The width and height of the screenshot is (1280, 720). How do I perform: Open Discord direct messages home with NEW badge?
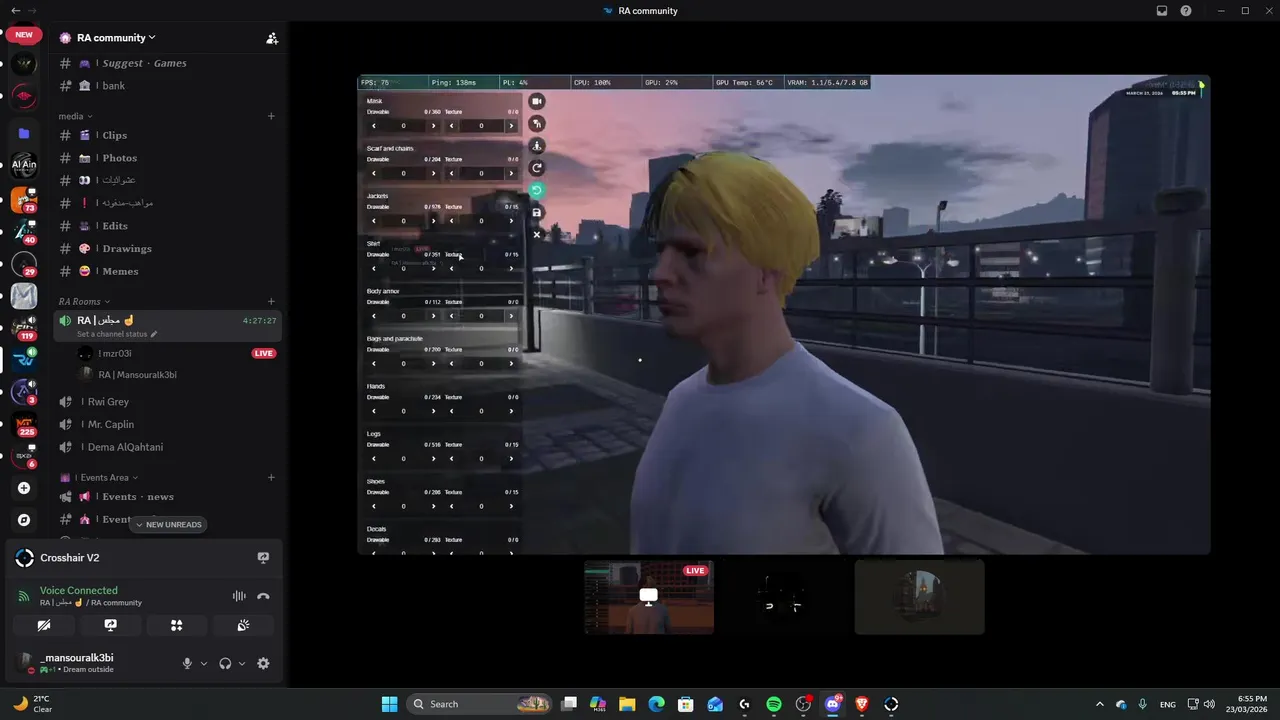(24, 34)
